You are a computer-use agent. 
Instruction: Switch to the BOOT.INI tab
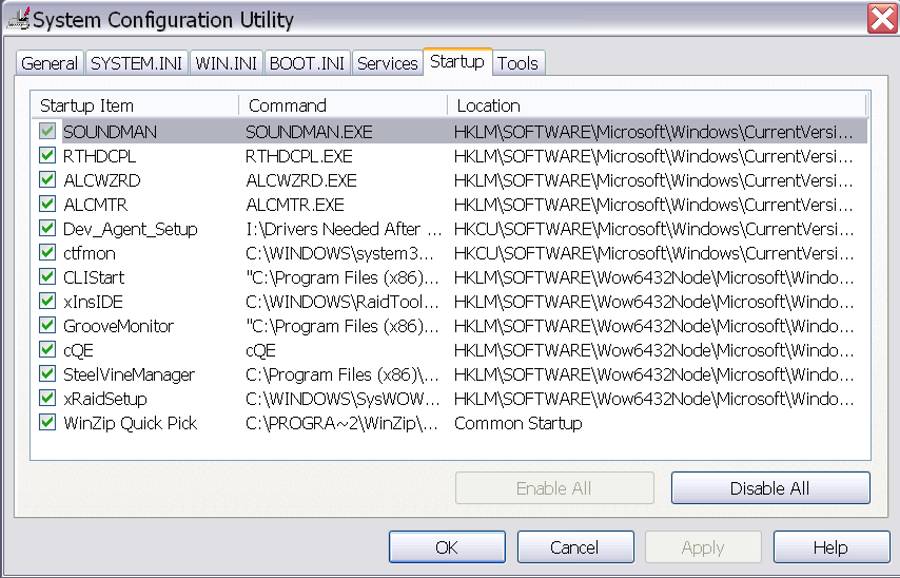pyautogui.click(x=307, y=63)
